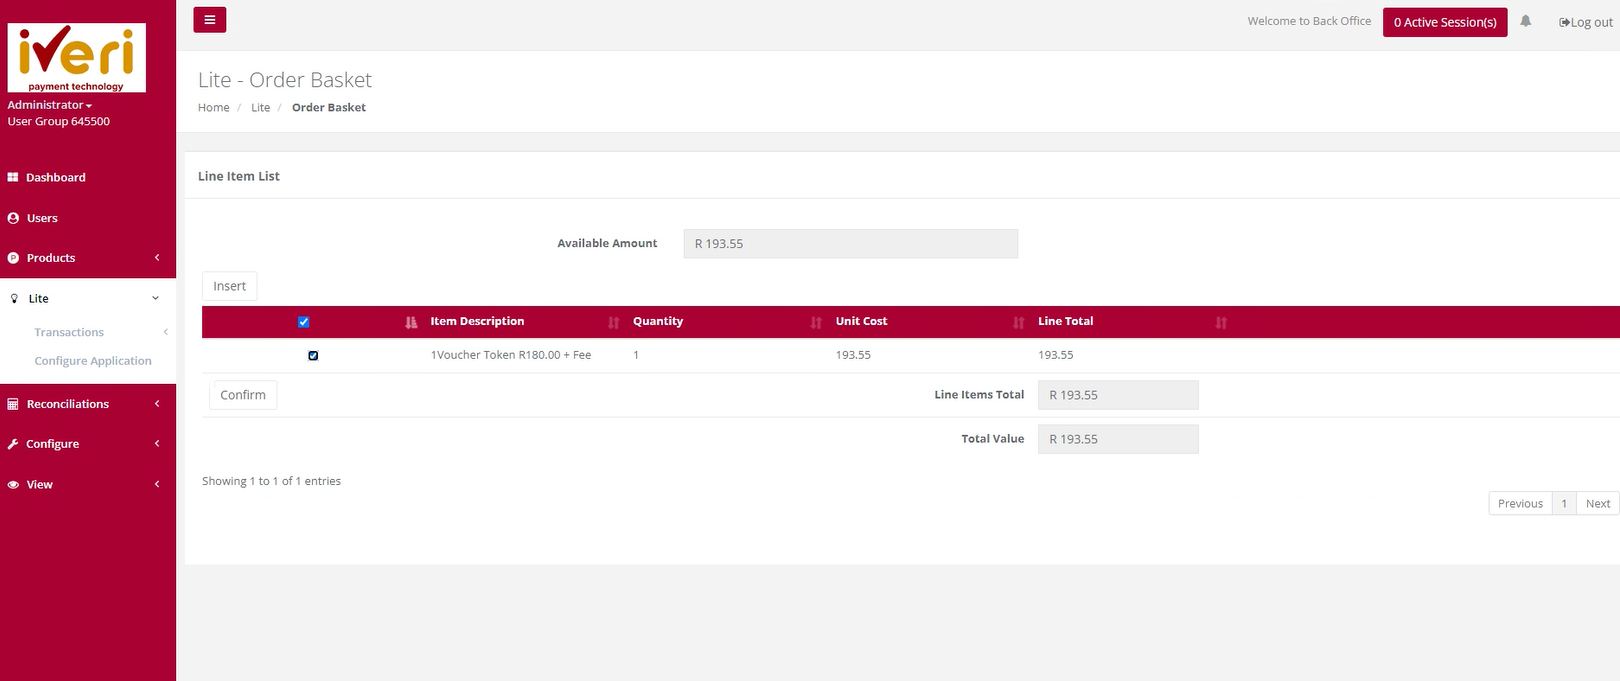This screenshot has width=1620, height=681.
Task: Sort by Quantity column arrows
Action: click(x=816, y=322)
